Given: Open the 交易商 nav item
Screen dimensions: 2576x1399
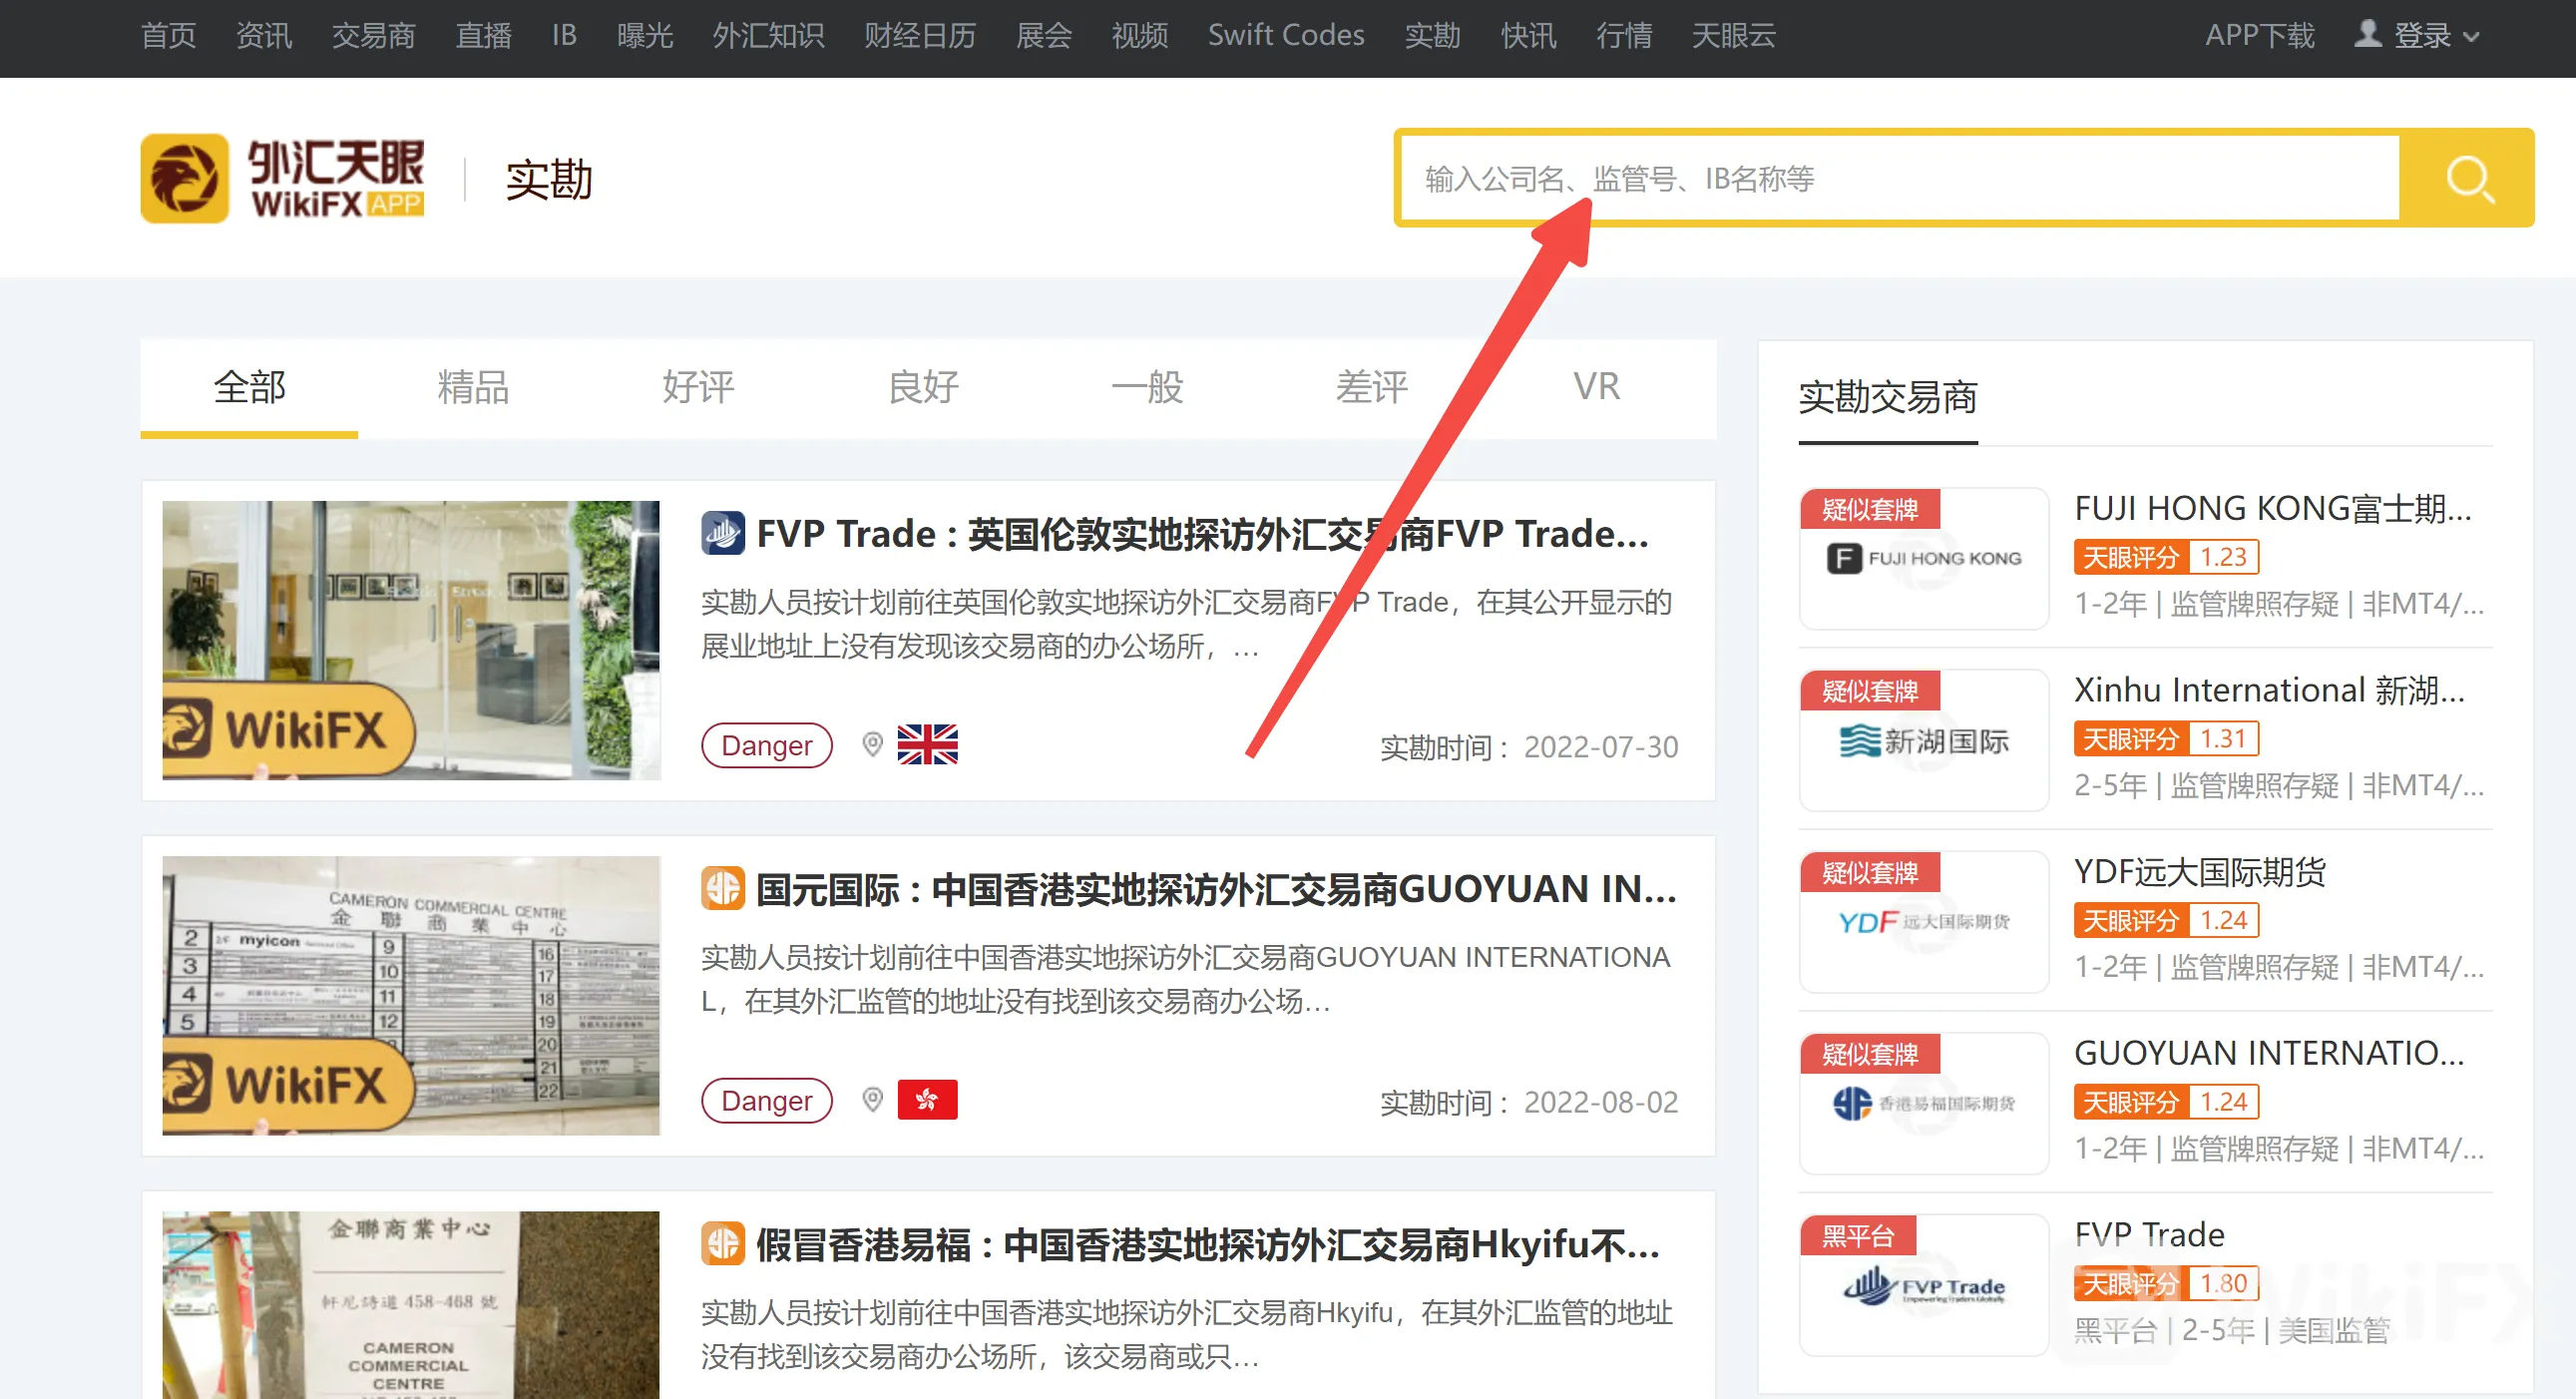Looking at the screenshot, I should tap(373, 35).
